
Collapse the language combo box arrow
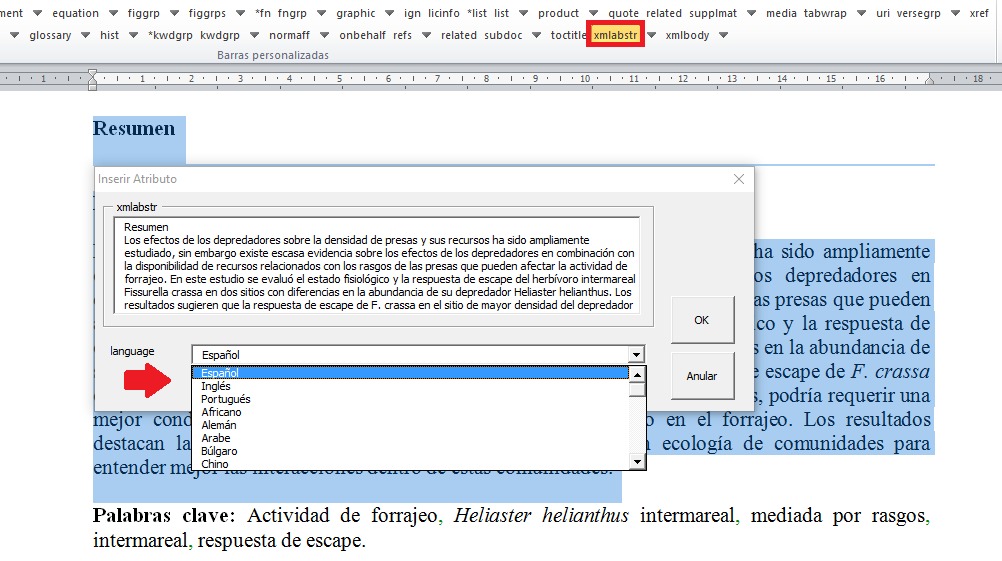(636, 354)
